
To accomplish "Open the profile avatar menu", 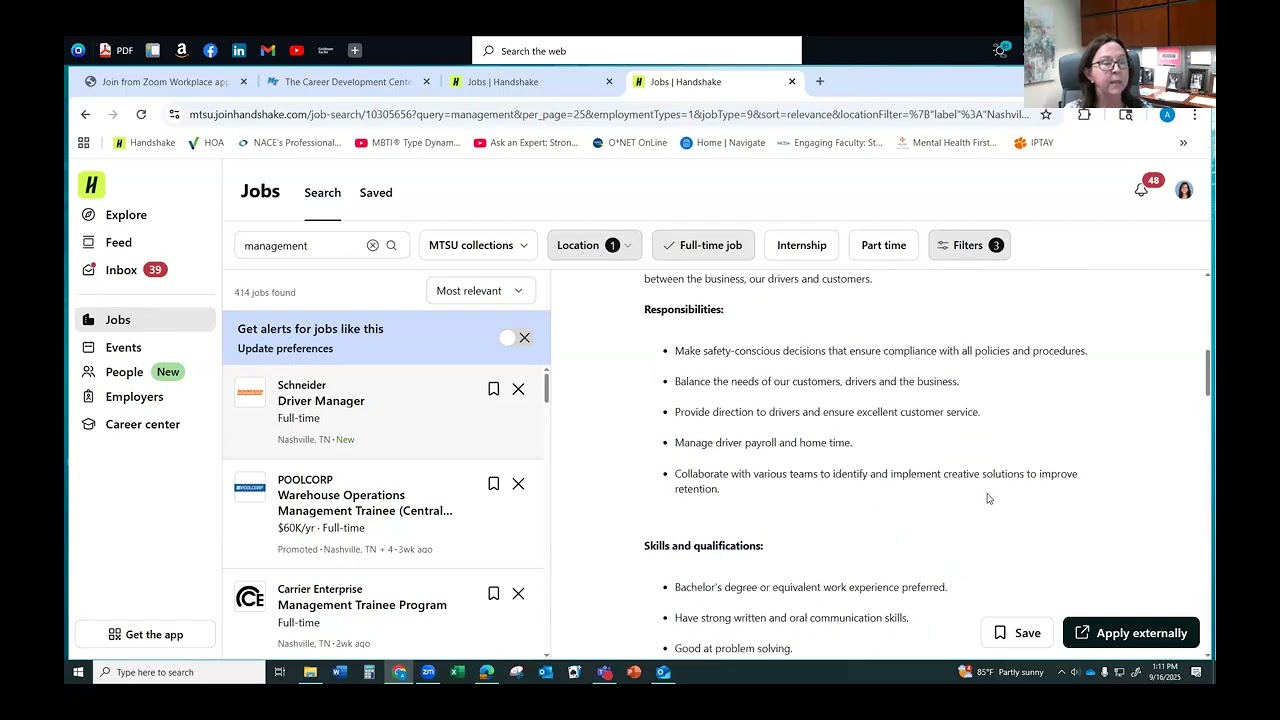I will [1184, 190].
